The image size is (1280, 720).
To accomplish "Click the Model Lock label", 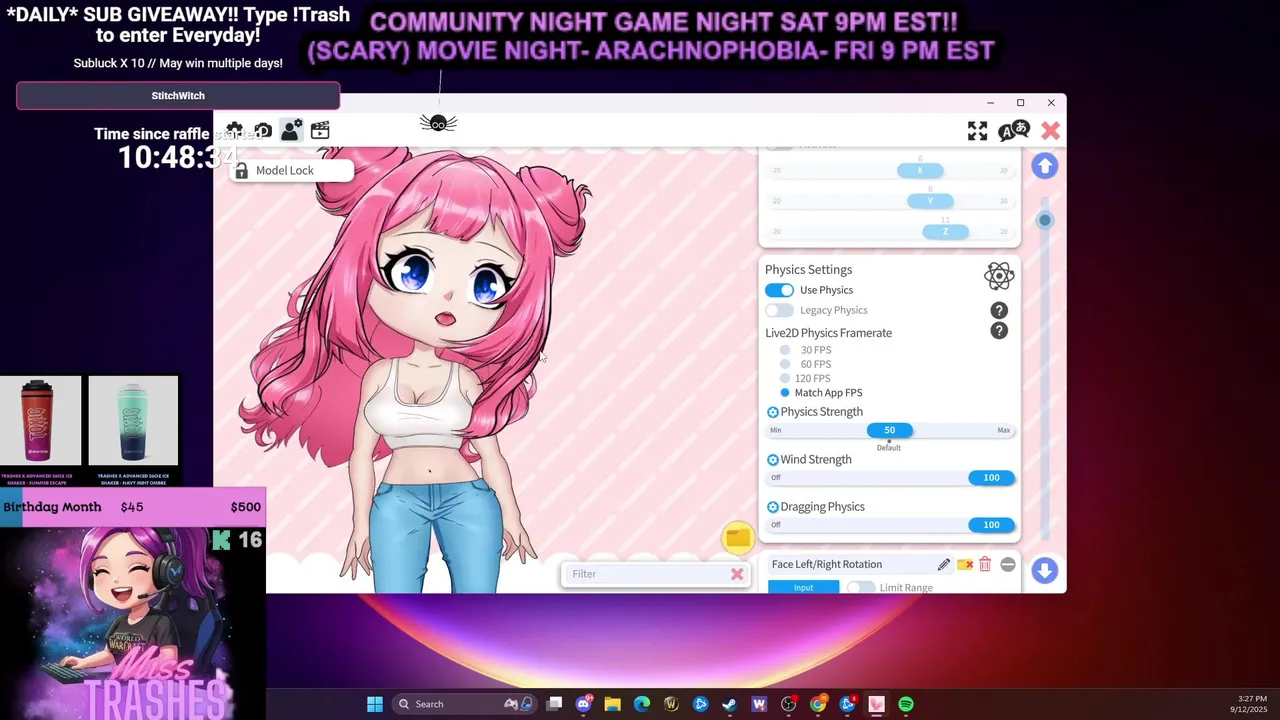I will coord(285,171).
